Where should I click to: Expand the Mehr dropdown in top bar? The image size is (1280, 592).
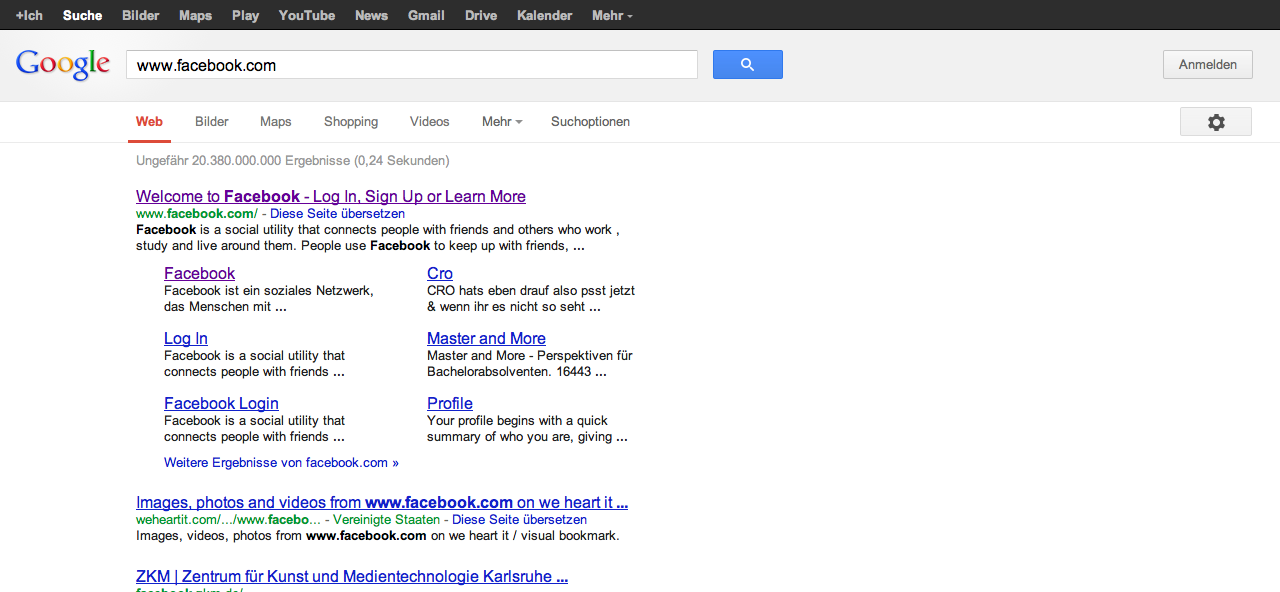pyautogui.click(x=611, y=15)
